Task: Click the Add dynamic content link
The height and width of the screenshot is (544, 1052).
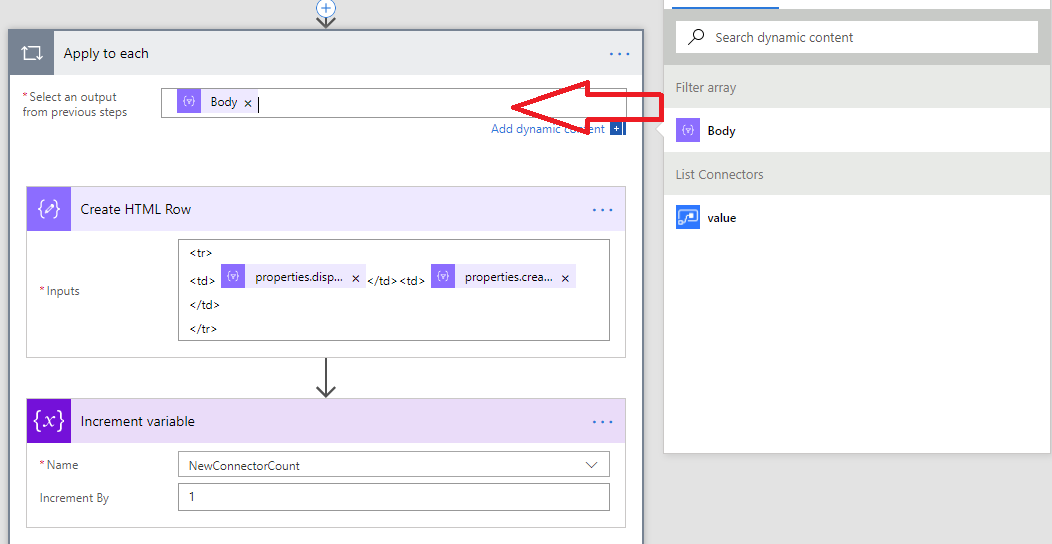Action: (x=547, y=129)
